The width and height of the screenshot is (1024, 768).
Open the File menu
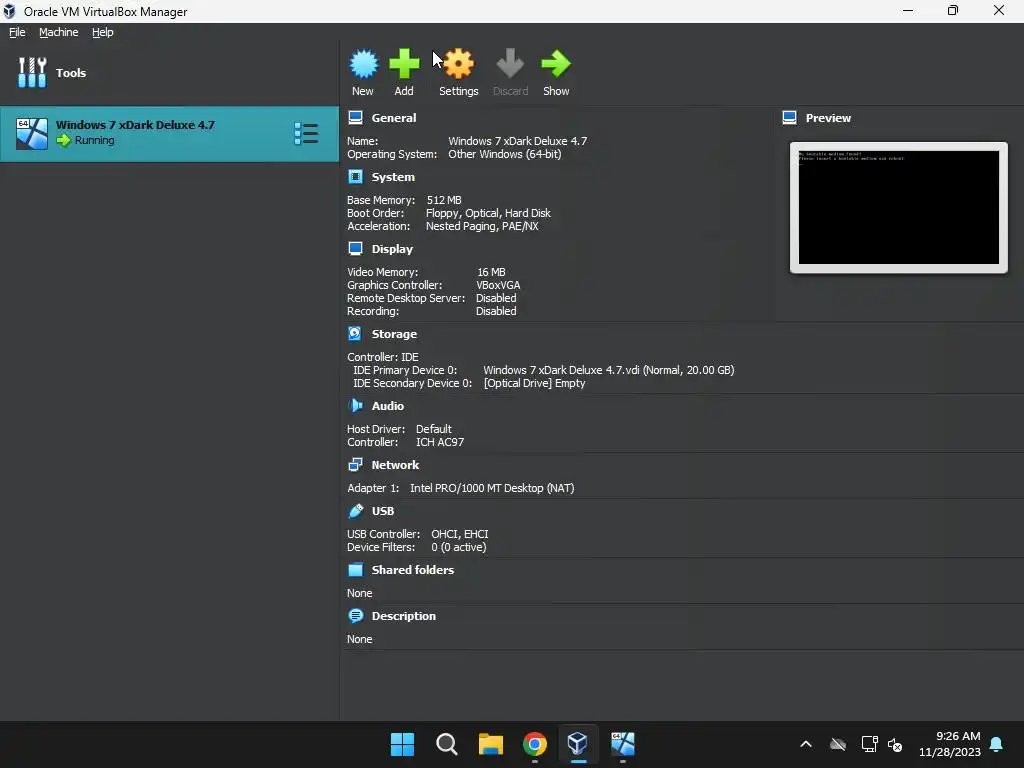tap(17, 32)
